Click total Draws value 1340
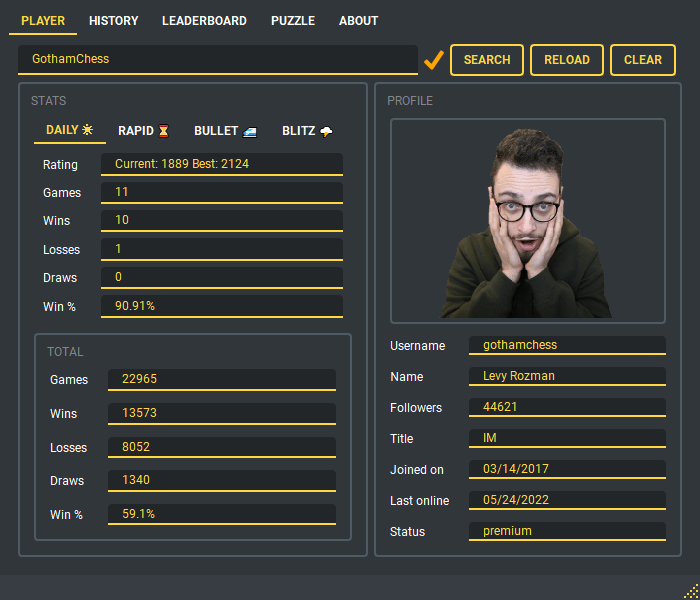 click(222, 480)
